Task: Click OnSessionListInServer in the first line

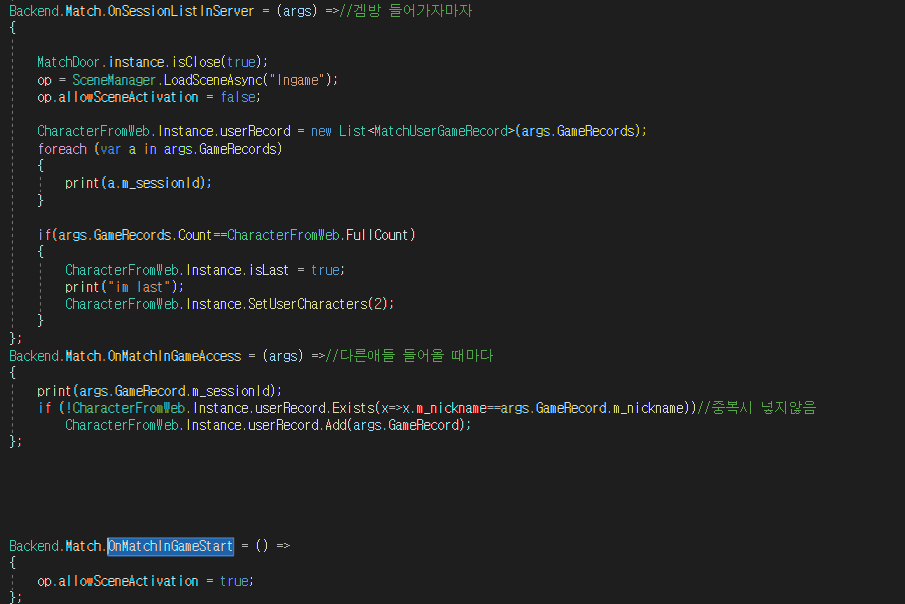Action: point(181,11)
